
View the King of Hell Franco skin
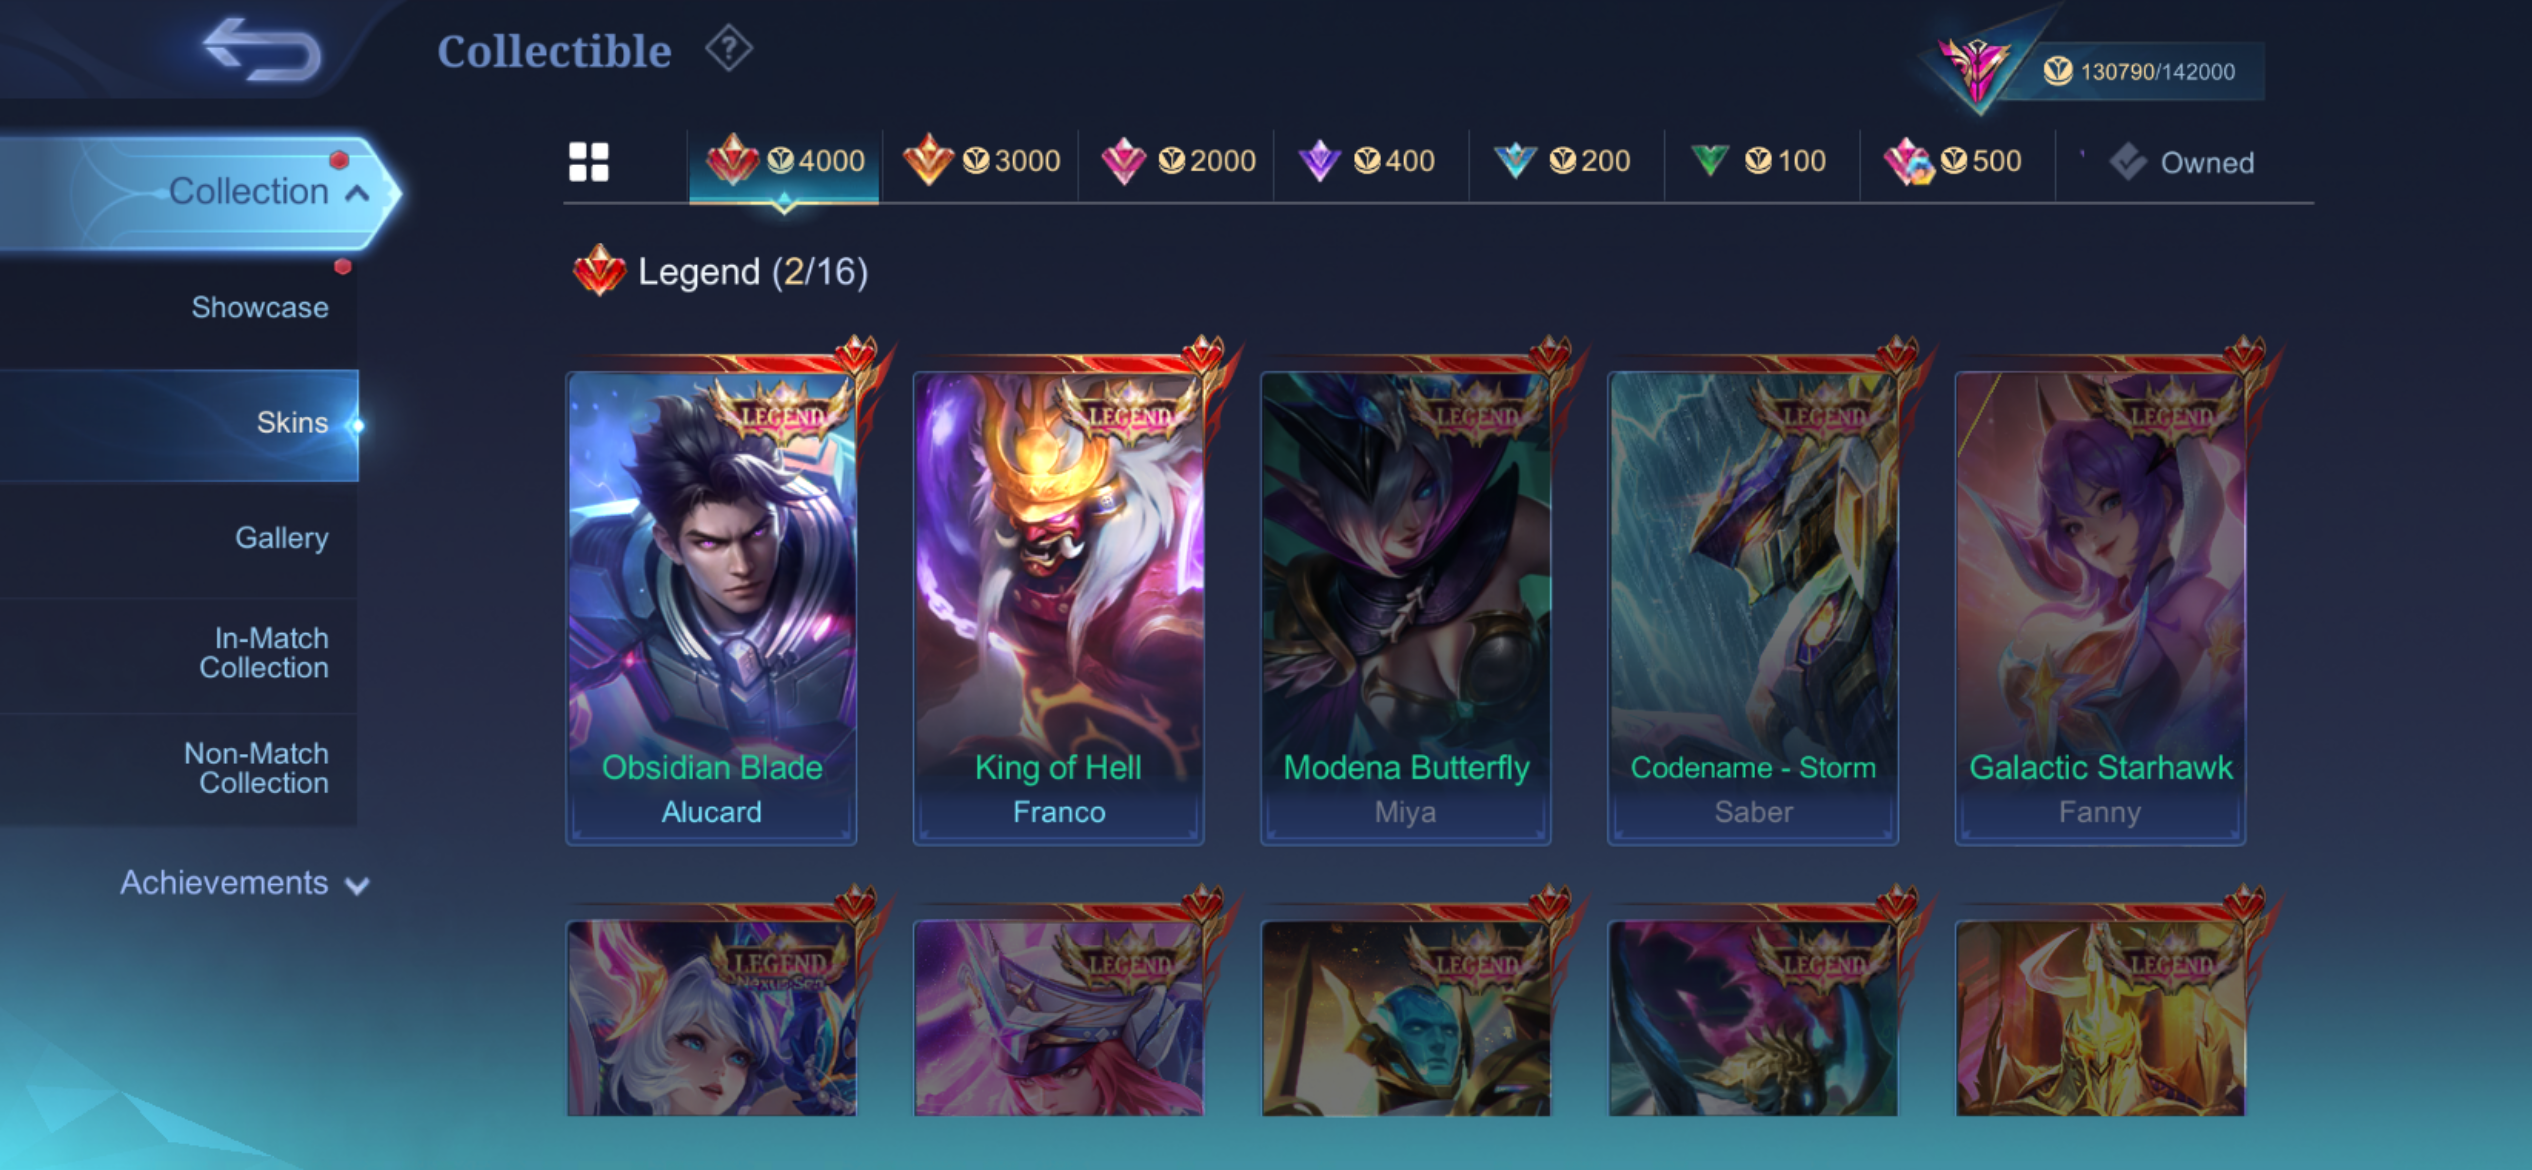(x=1058, y=608)
